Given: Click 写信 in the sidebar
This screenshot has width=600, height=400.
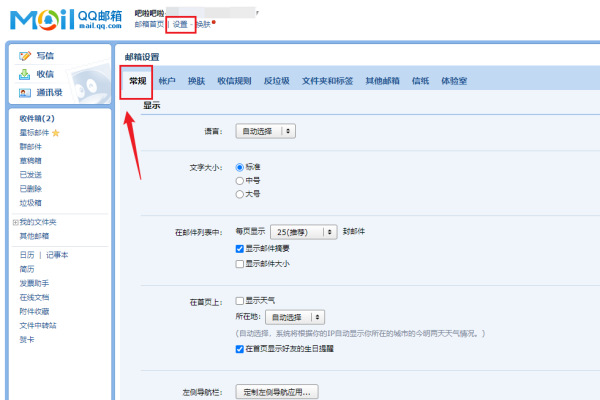Looking at the screenshot, I should coord(45,56).
